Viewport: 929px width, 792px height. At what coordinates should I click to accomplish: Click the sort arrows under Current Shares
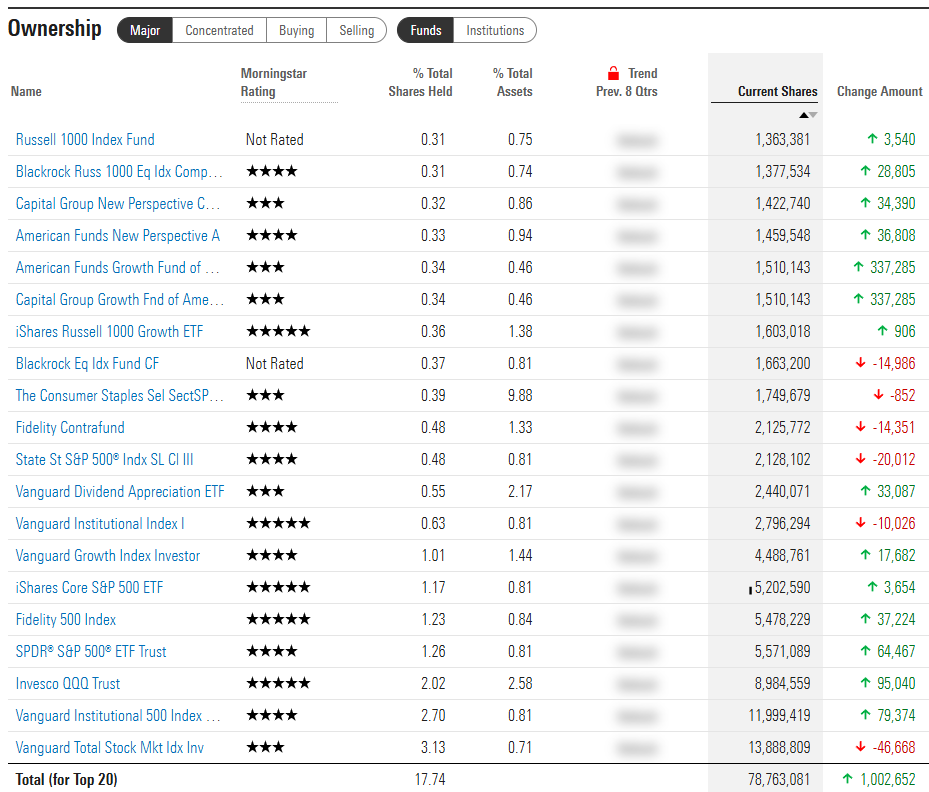(x=808, y=115)
